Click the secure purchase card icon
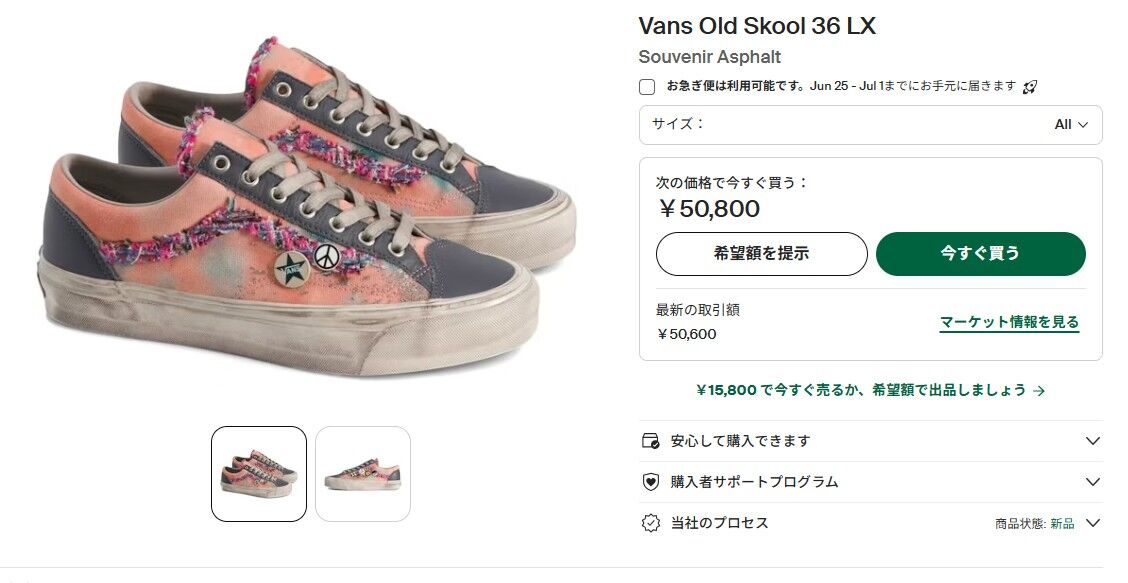Image resolution: width=1128 pixels, height=583 pixels. pyautogui.click(x=650, y=440)
